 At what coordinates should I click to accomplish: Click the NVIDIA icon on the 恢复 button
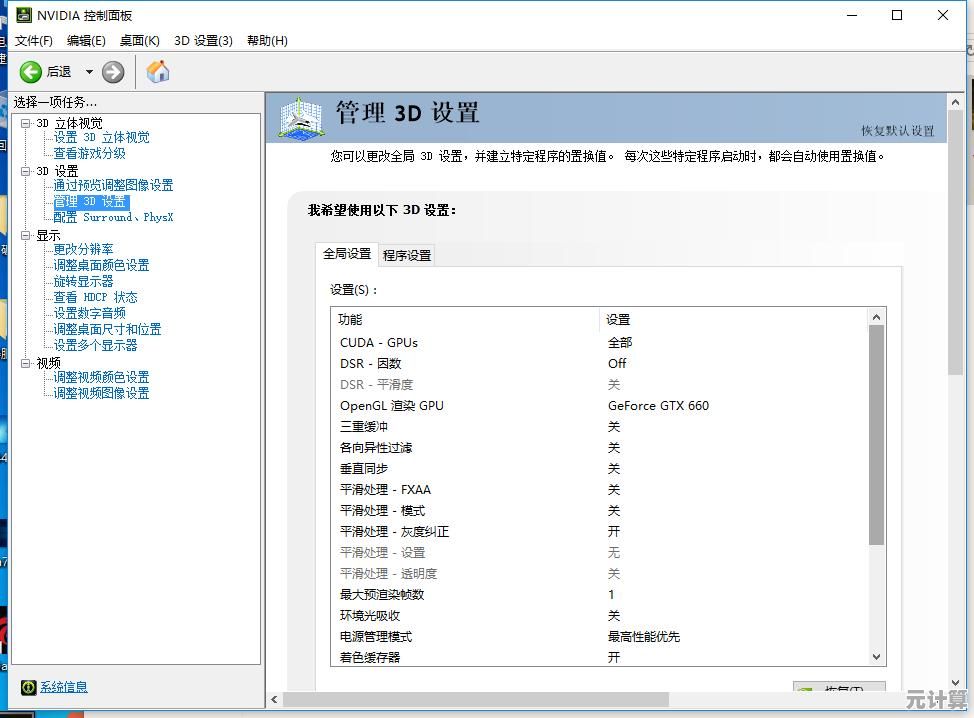pyautogui.click(x=806, y=690)
